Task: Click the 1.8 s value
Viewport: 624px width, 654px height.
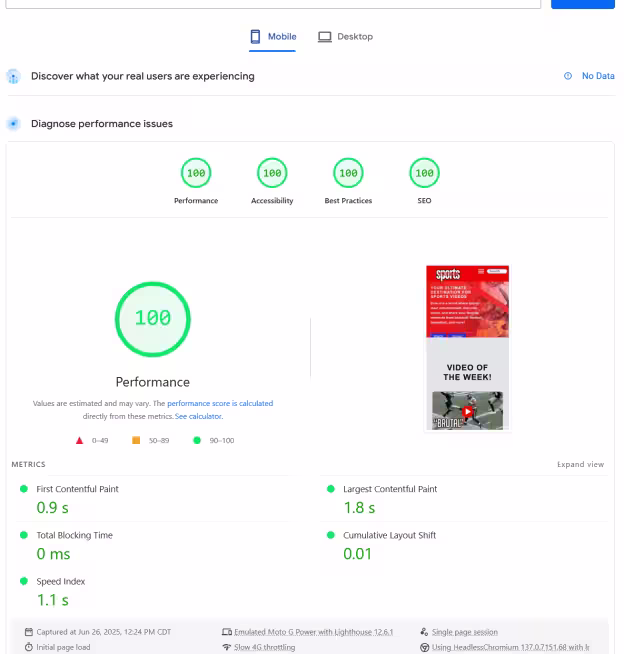Action: click(x=359, y=508)
